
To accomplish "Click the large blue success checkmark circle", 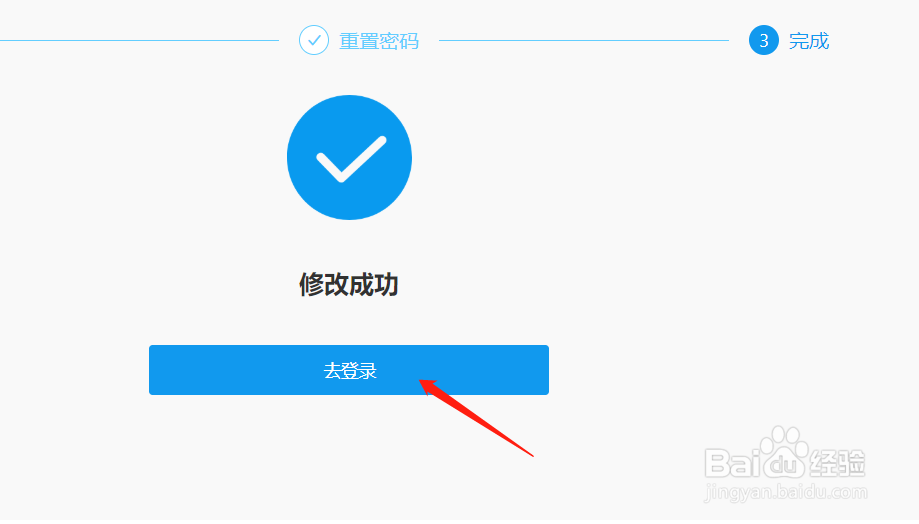I will click(349, 158).
